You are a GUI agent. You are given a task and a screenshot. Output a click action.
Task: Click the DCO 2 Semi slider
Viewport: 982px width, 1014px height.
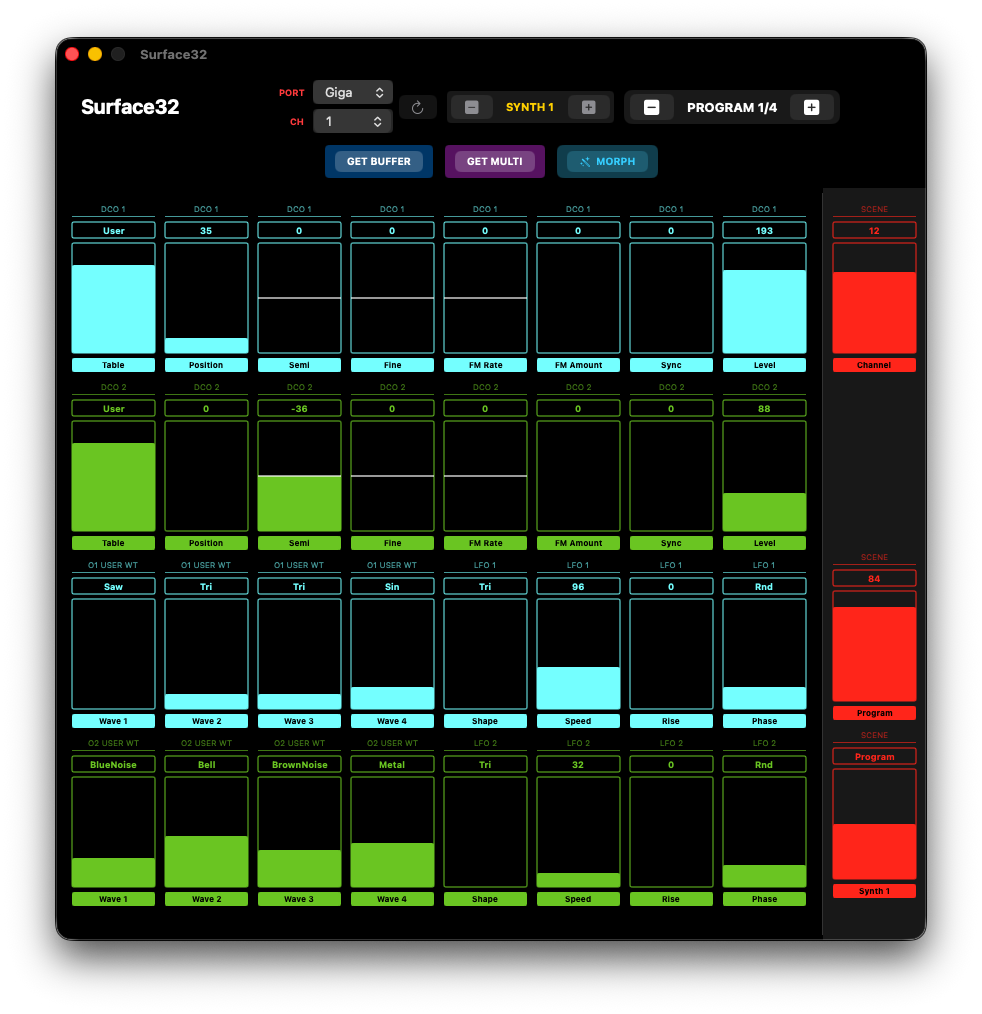point(299,476)
